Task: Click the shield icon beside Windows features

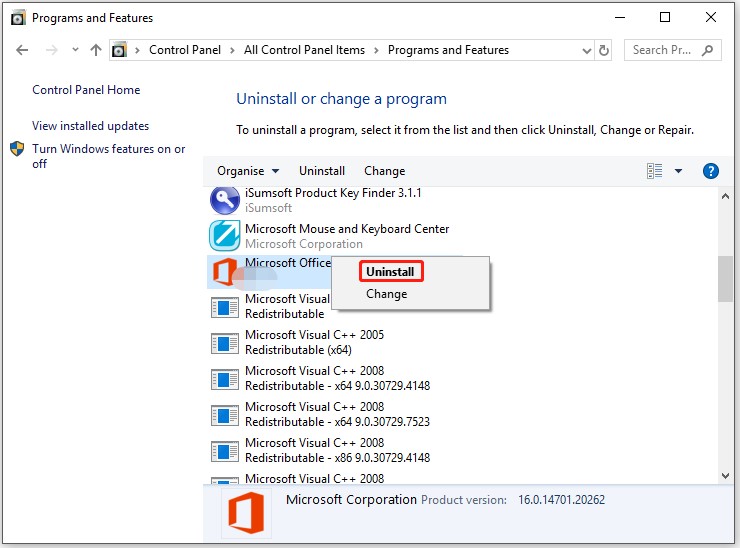Action: click(x=17, y=149)
